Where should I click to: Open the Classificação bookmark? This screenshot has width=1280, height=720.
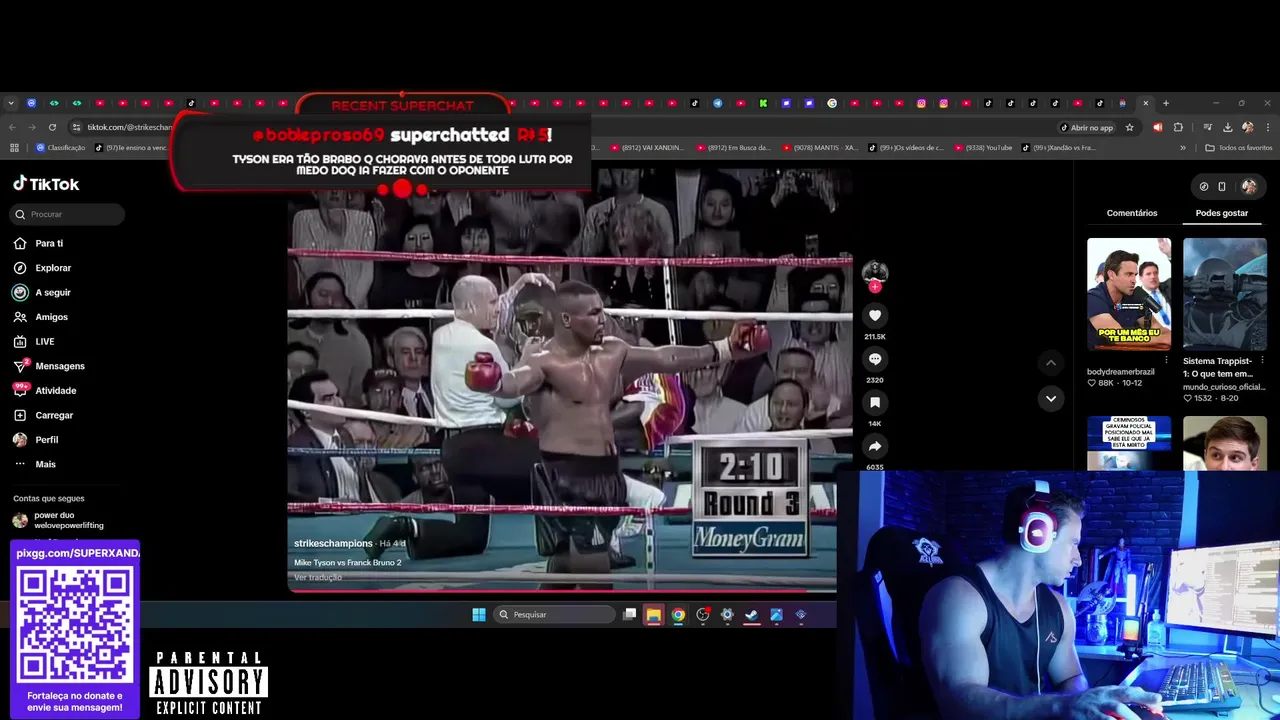point(61,148)
